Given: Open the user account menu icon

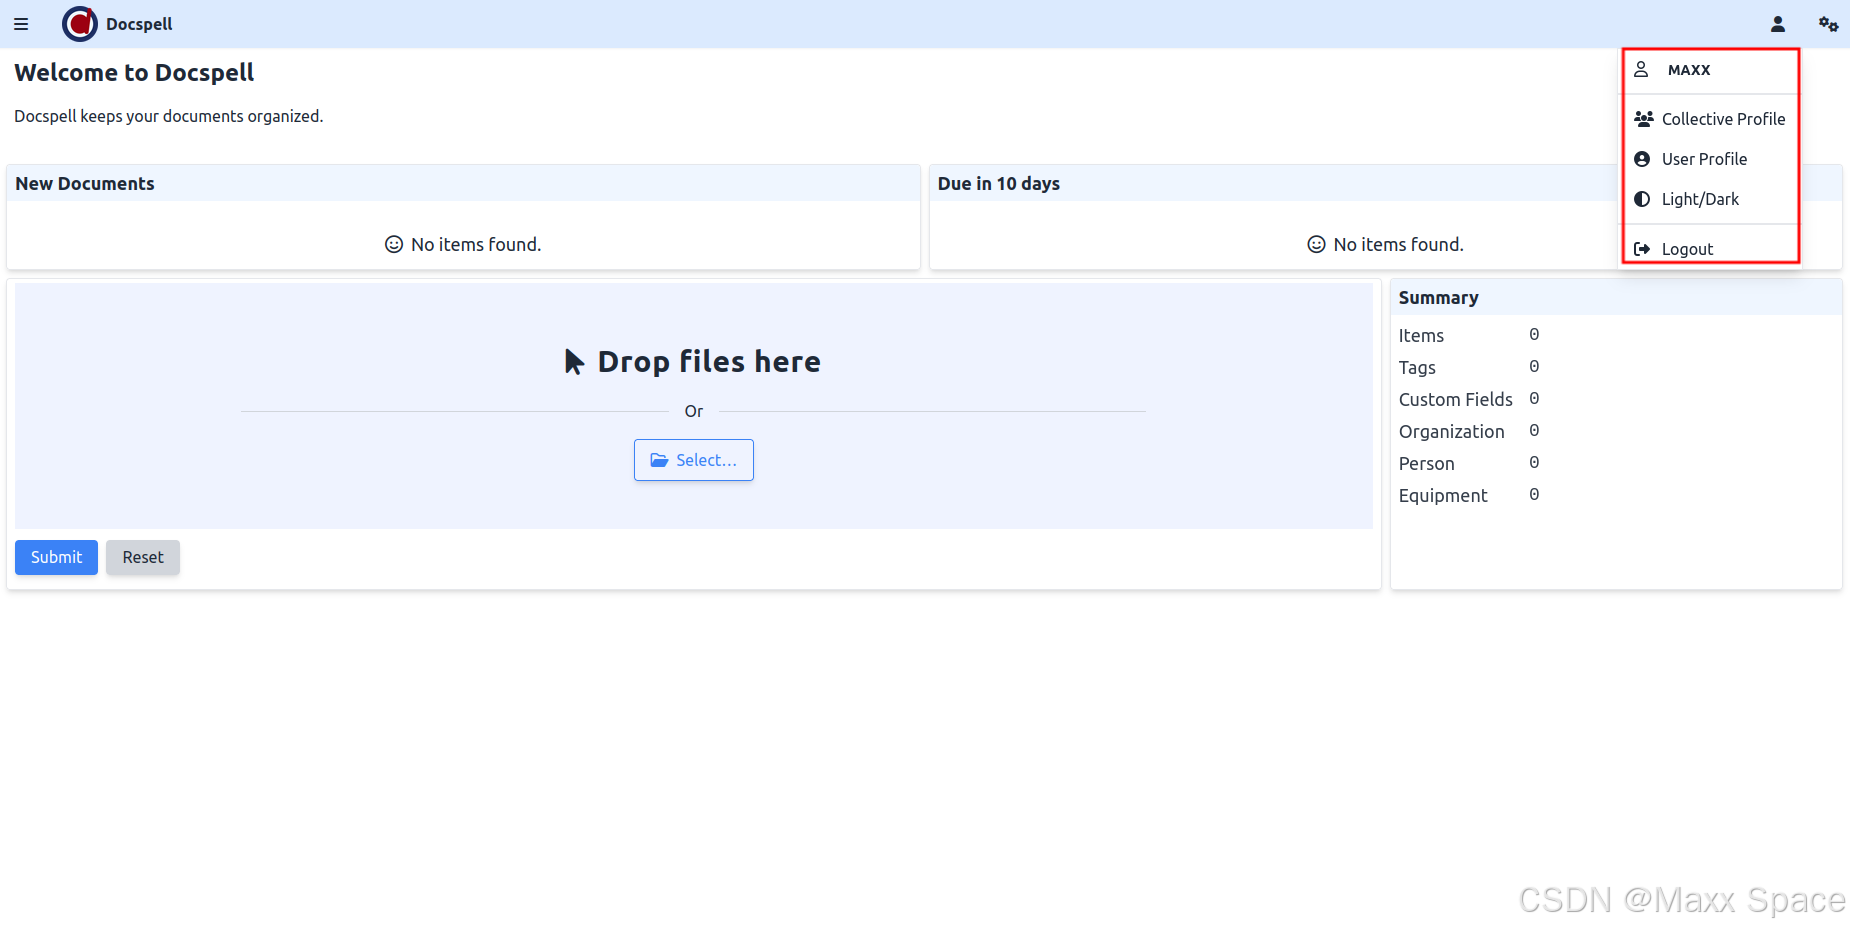Looking at the screenshot, I should coord(1778,24).
